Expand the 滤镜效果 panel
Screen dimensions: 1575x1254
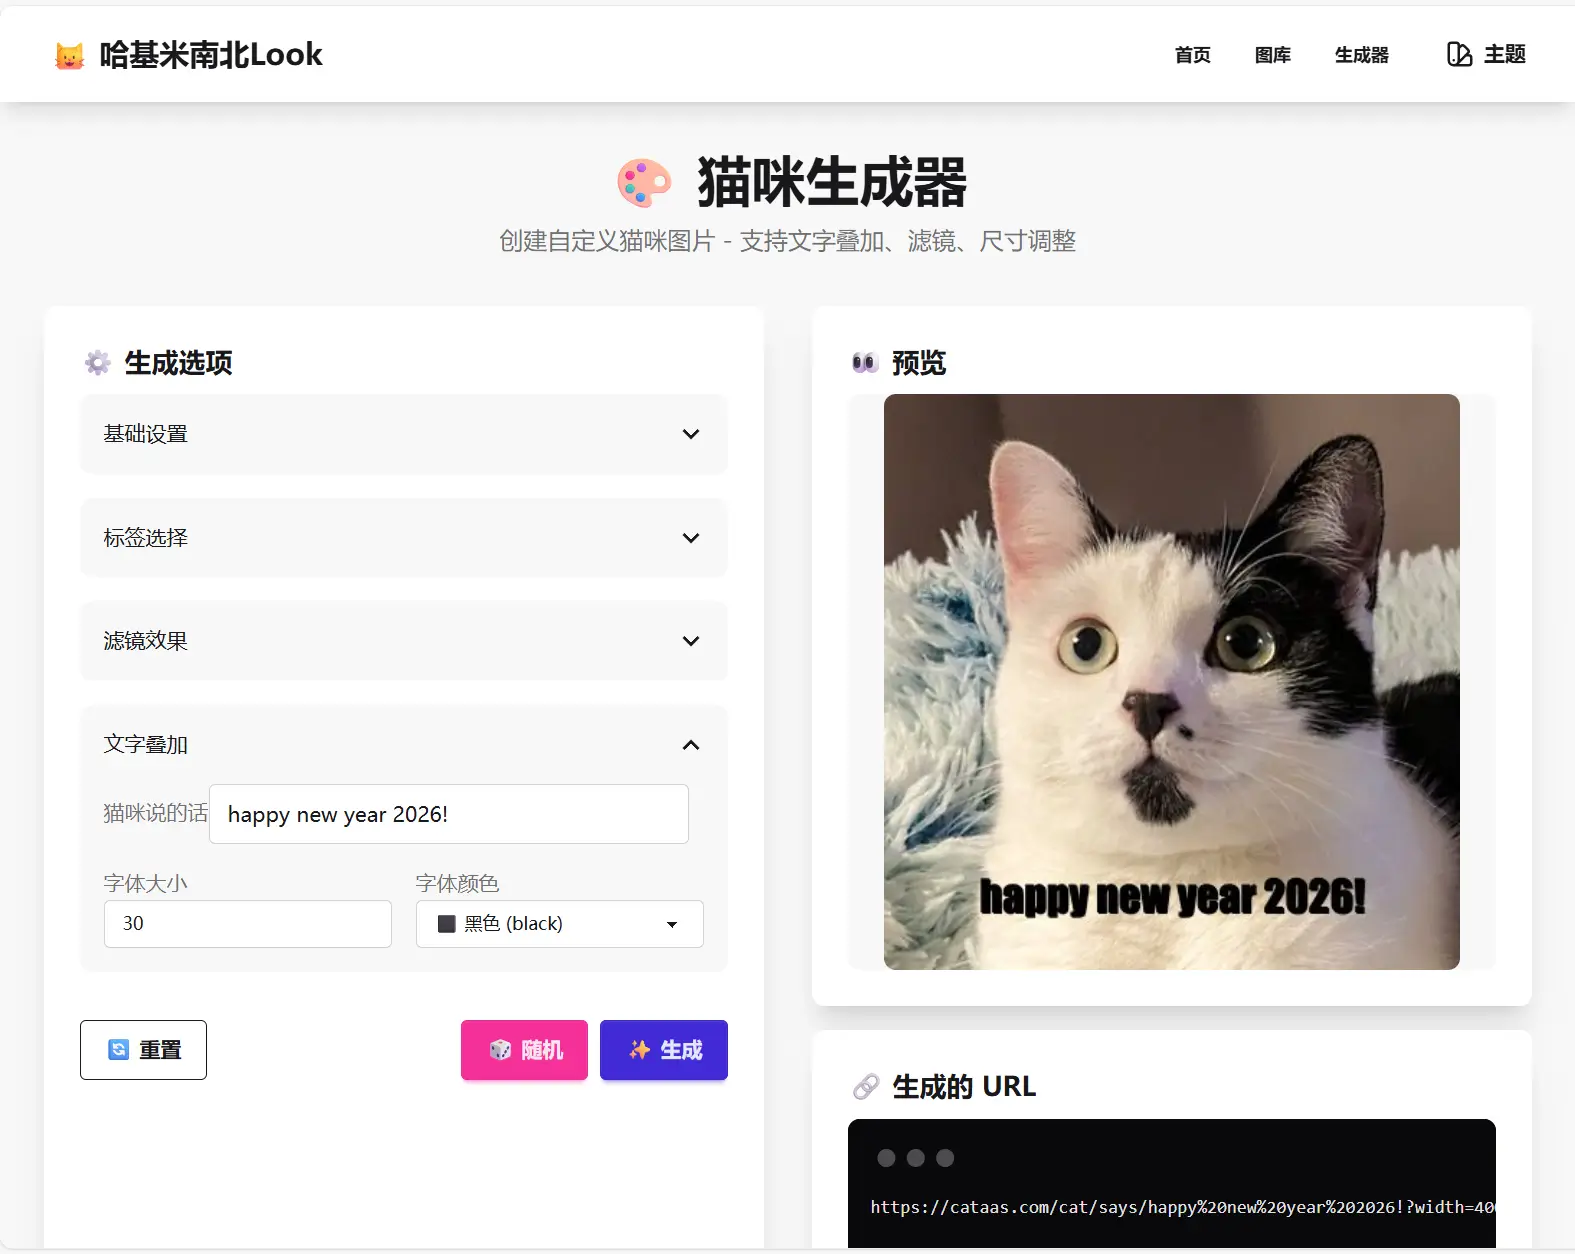click(403, 641)
